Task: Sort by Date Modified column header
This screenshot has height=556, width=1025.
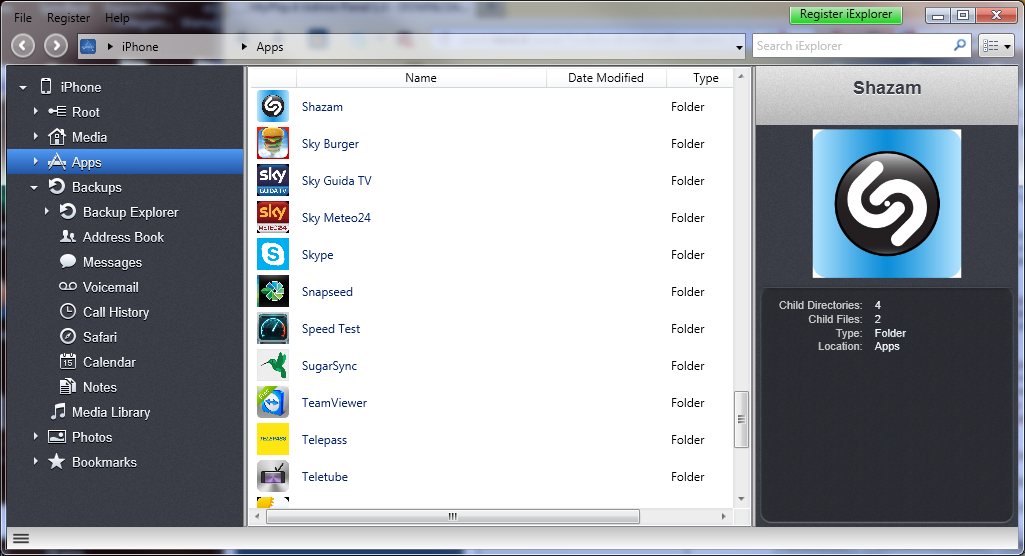Action: coord(606,78)
